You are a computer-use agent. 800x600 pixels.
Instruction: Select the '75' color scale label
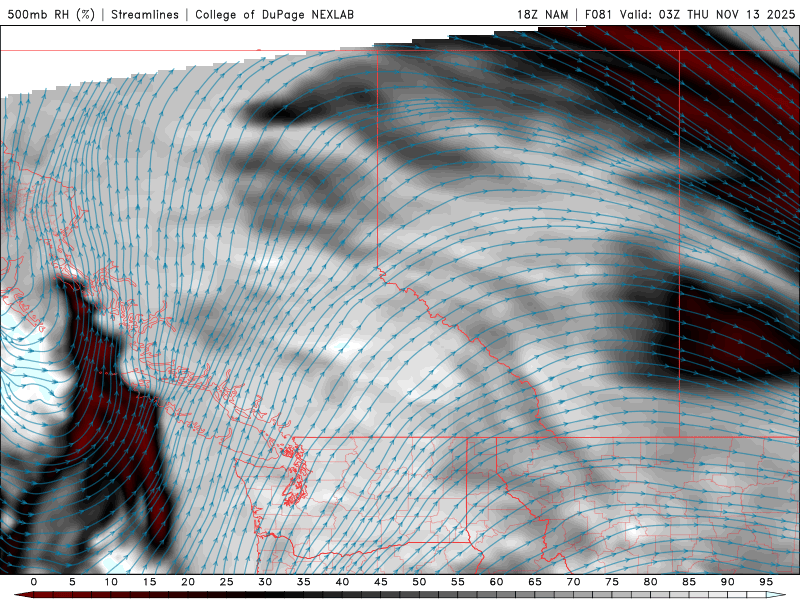(612, 582)
